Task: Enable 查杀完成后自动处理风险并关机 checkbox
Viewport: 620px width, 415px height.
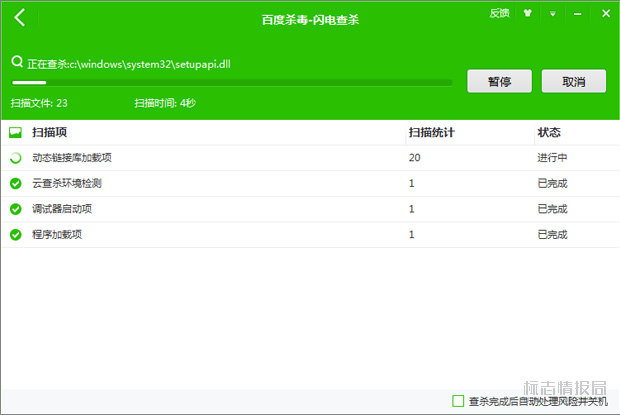Action: (458, 401)
